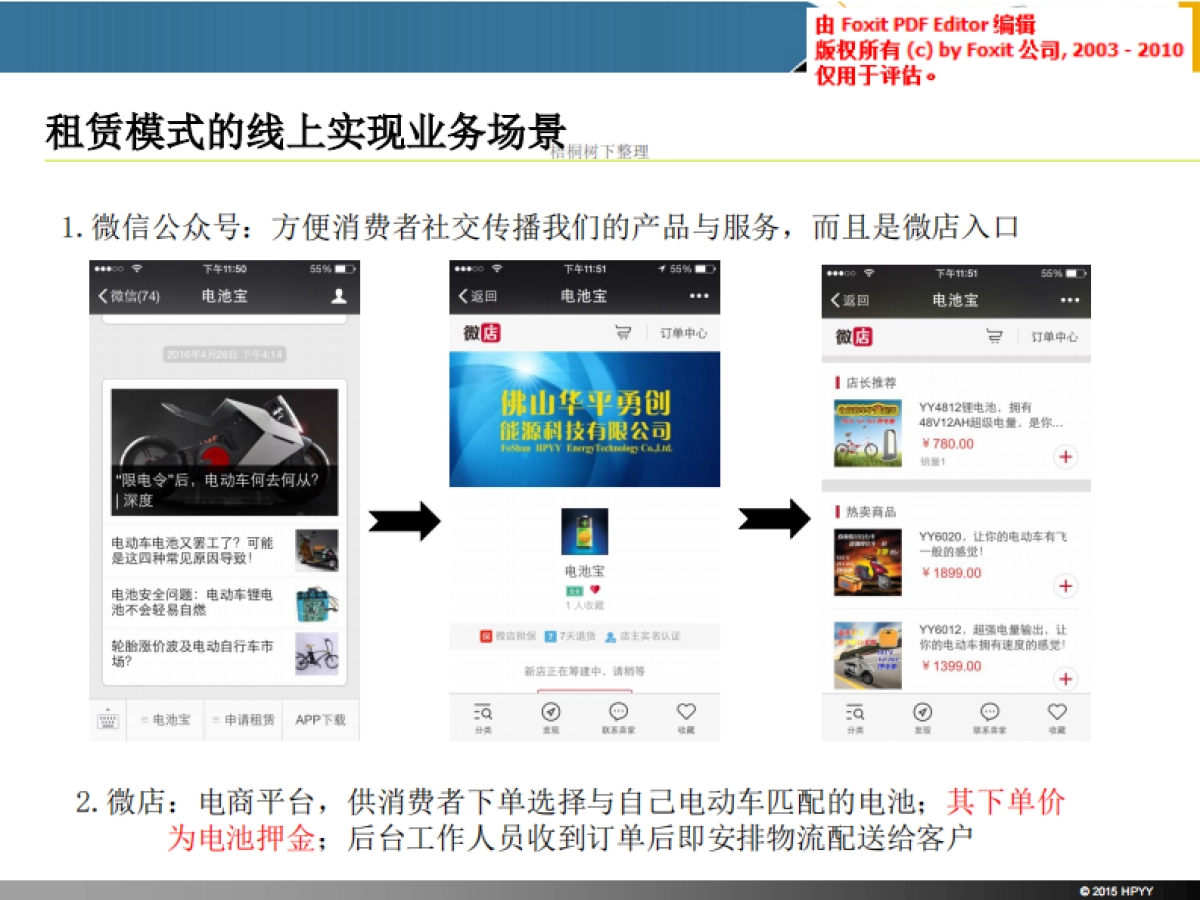Tap the 电池宝 shop avatar below the banner
1200x900 pixels.
click(x=584, y=532)
